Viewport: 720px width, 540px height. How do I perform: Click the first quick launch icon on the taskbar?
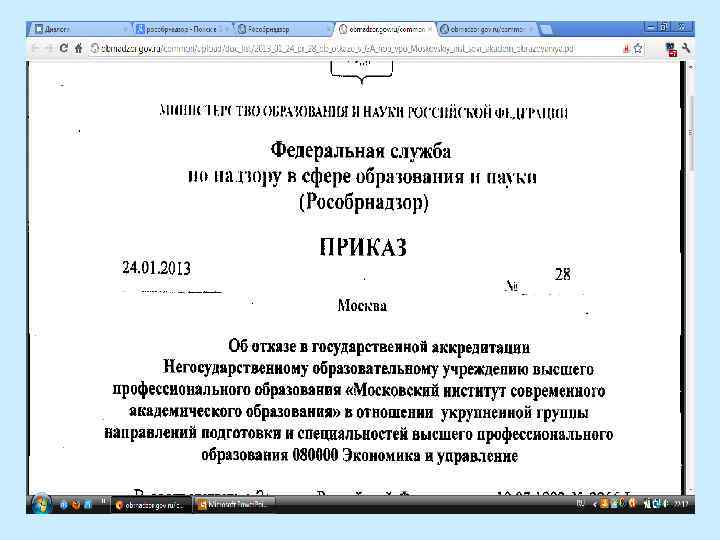pos(63,505)
